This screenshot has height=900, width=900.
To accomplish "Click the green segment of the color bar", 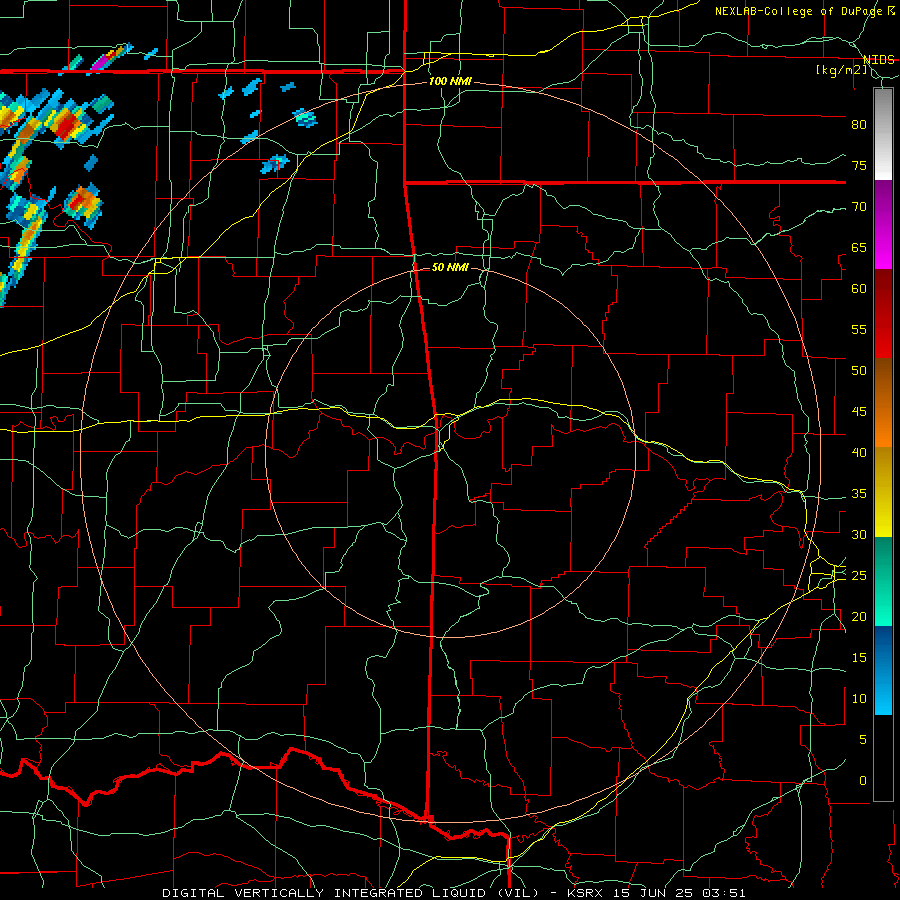I will coord(883,581).
